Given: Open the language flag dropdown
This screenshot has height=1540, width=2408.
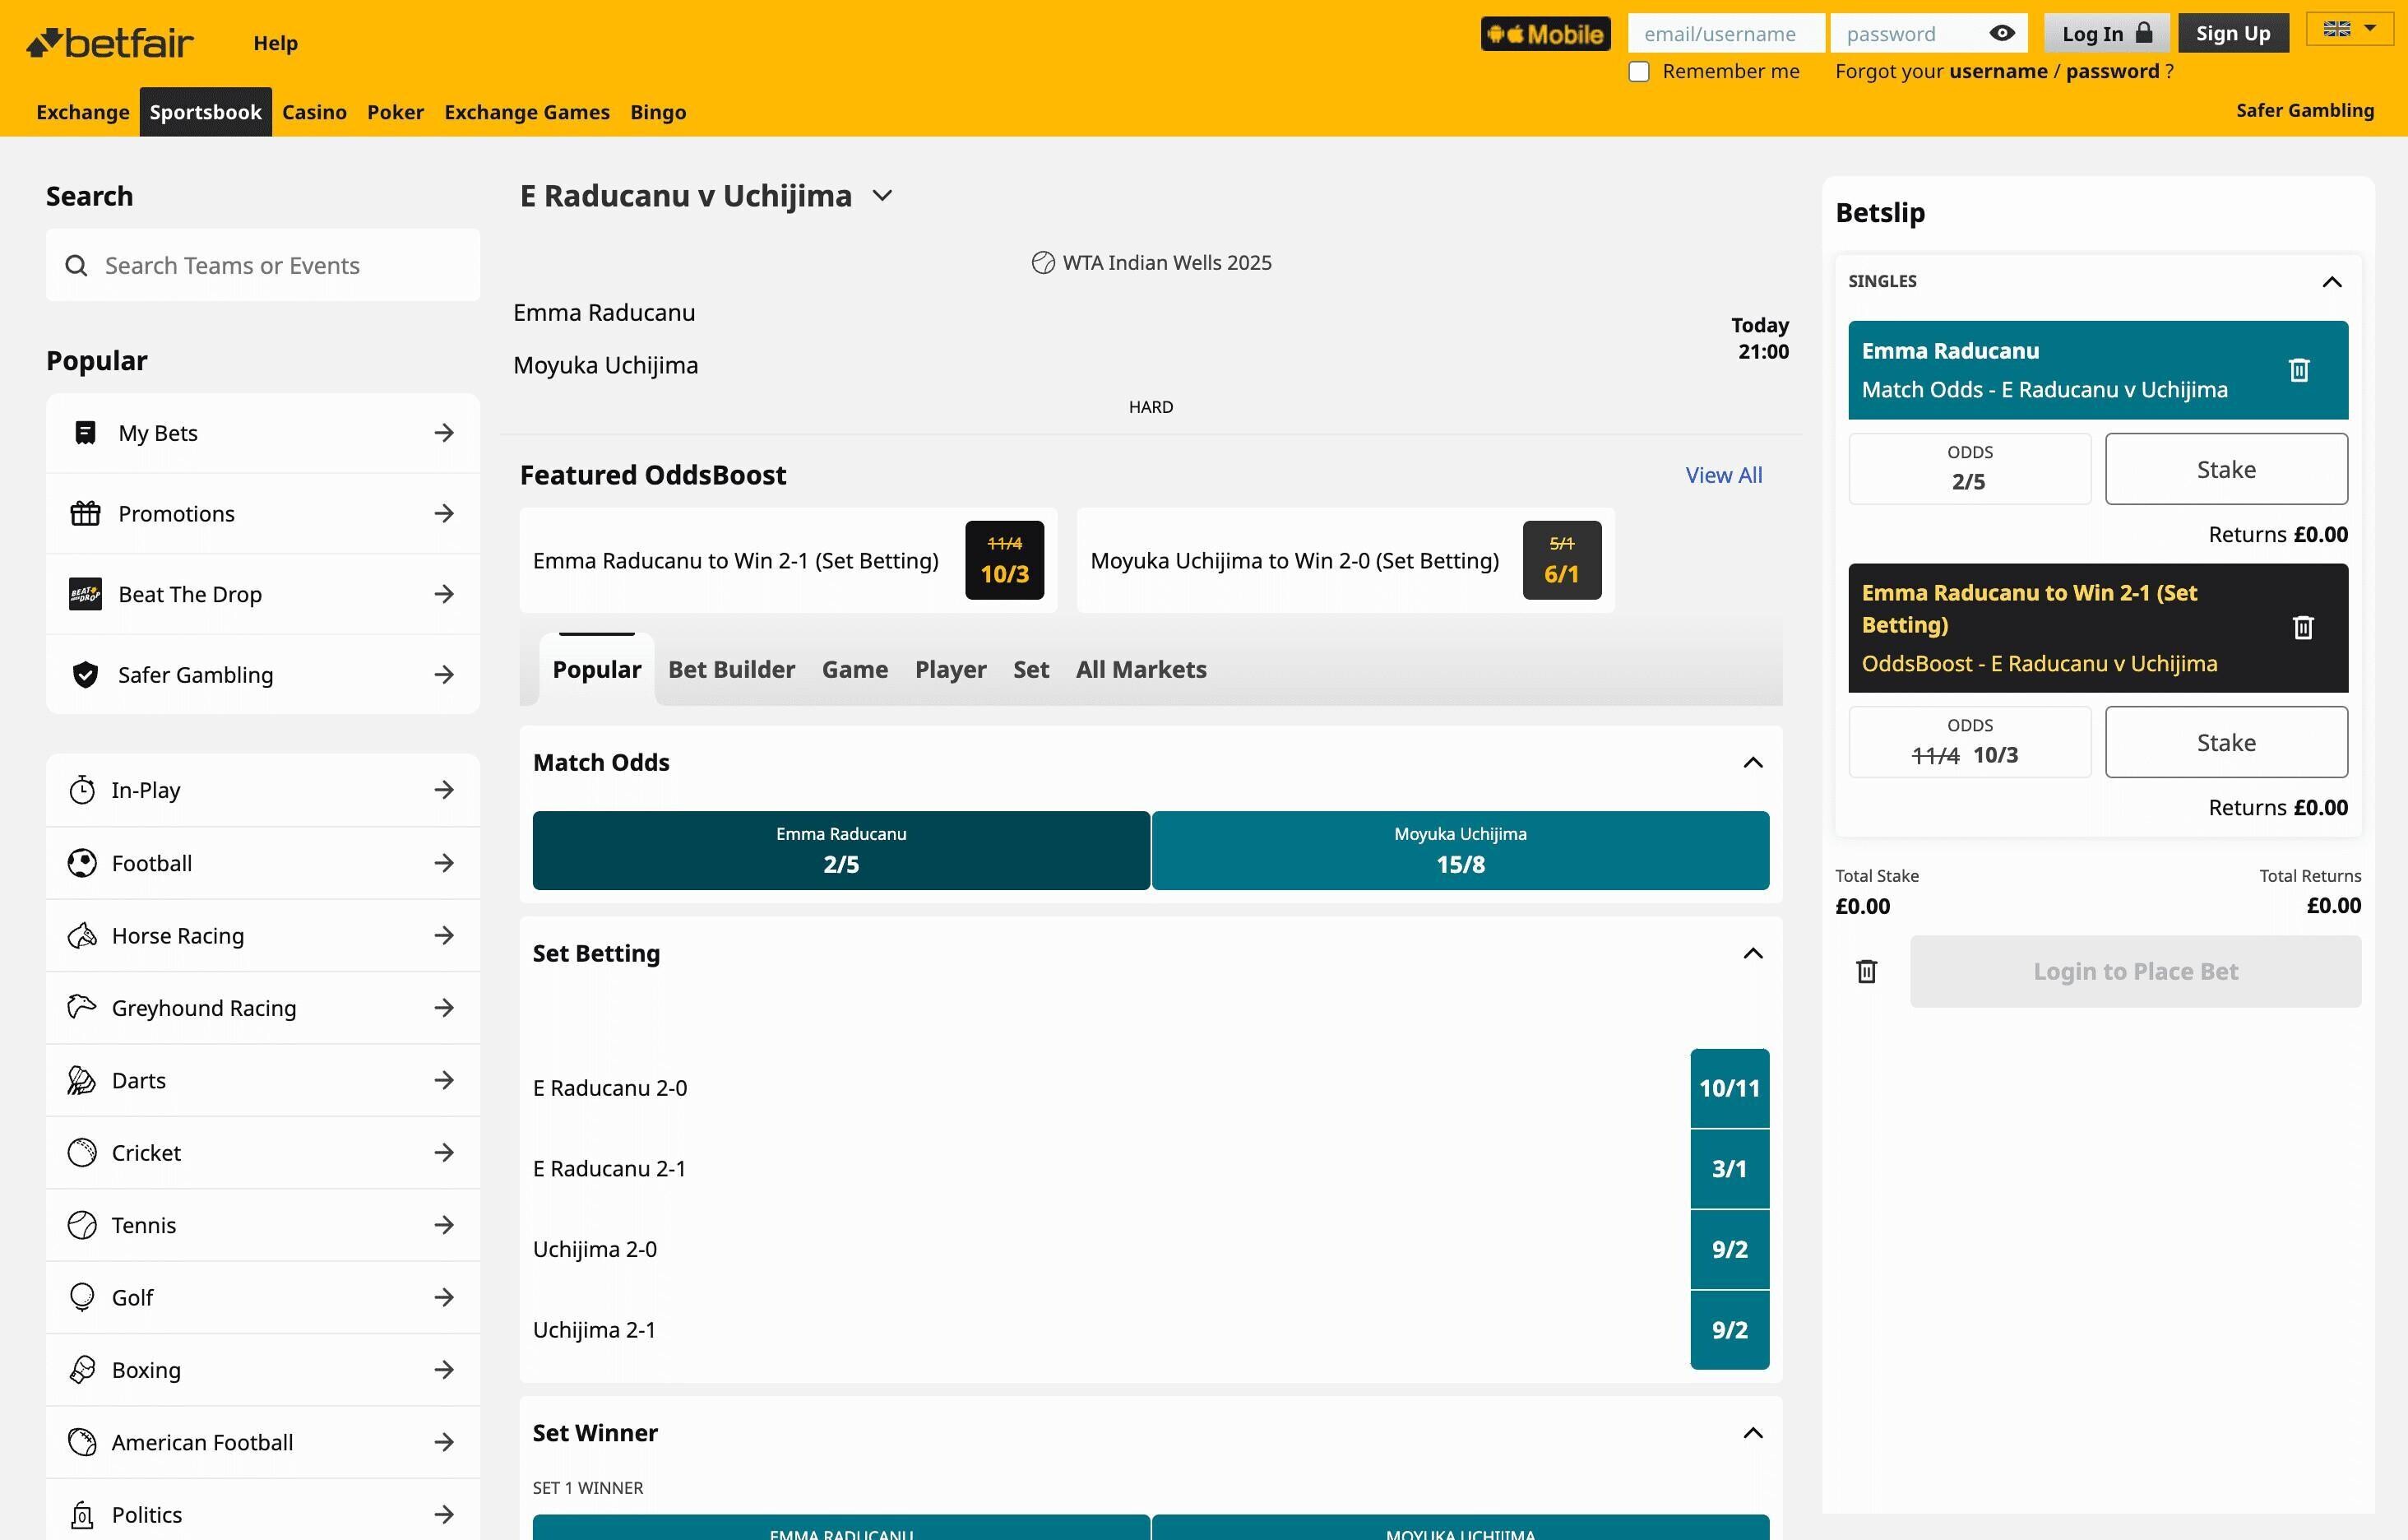Looking at the screenshot, I should (x=2349, y=29).
